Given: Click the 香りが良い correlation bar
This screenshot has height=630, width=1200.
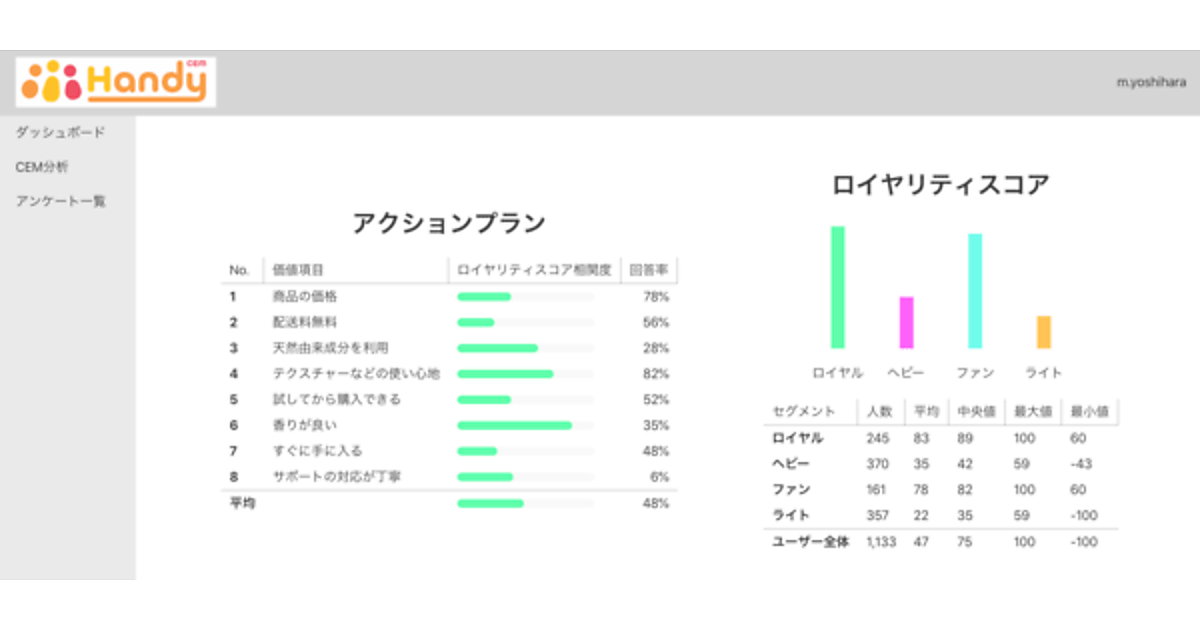Looking at the screenshot, I should [515, 425].
